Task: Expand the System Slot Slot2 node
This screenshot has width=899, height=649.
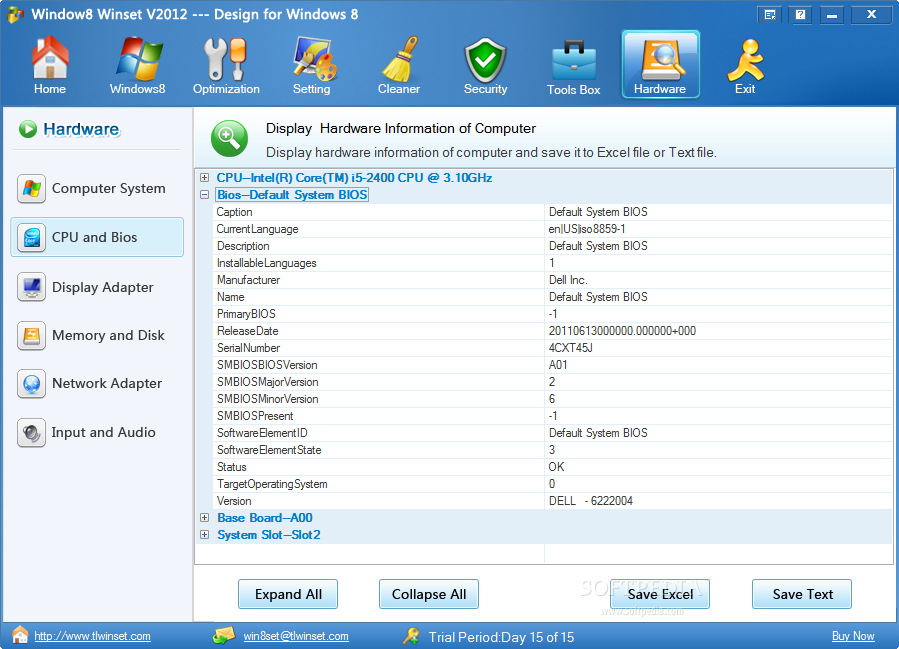Action: tap(204, 535)
